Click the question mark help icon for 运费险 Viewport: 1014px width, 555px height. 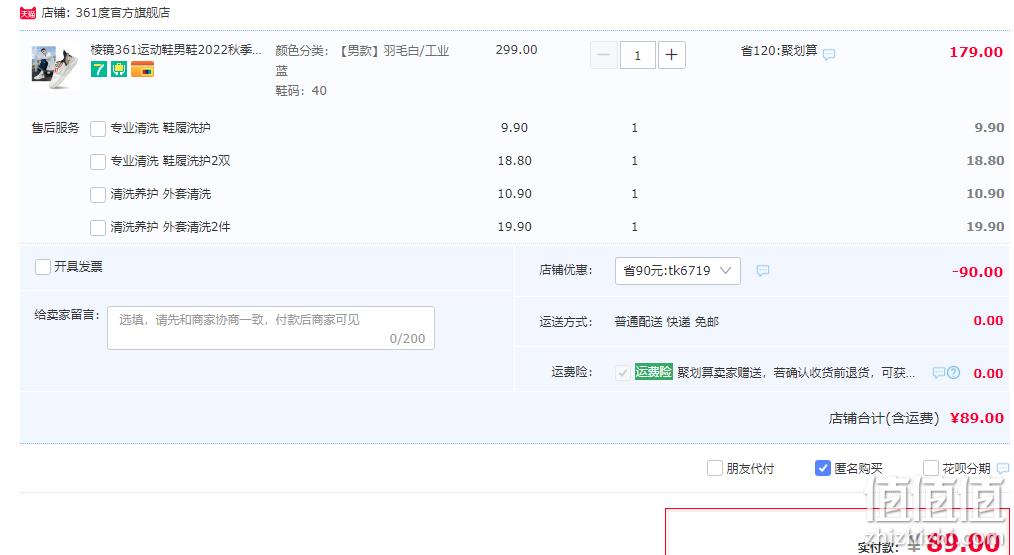[x=953, y=373]
